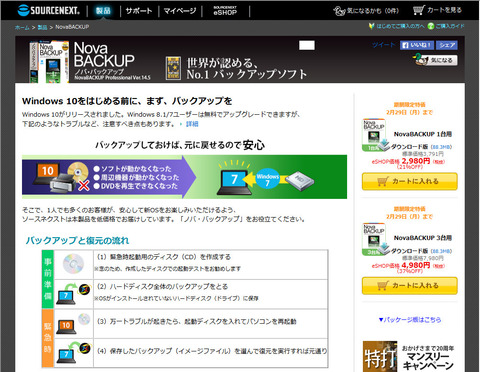Viewport: 480px width, 372px height.
Task: Click the Windows 10をはじめる前に heading
Action: tap(127, 101)
